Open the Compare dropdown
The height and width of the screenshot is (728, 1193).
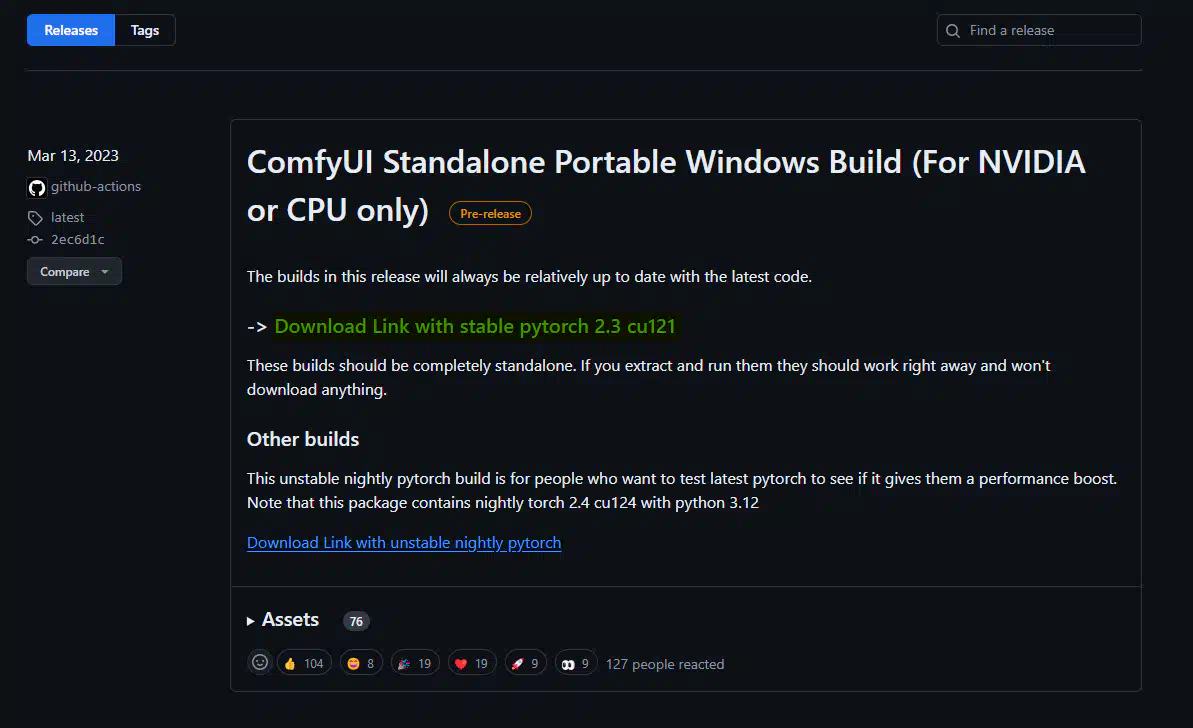(75, 272)
